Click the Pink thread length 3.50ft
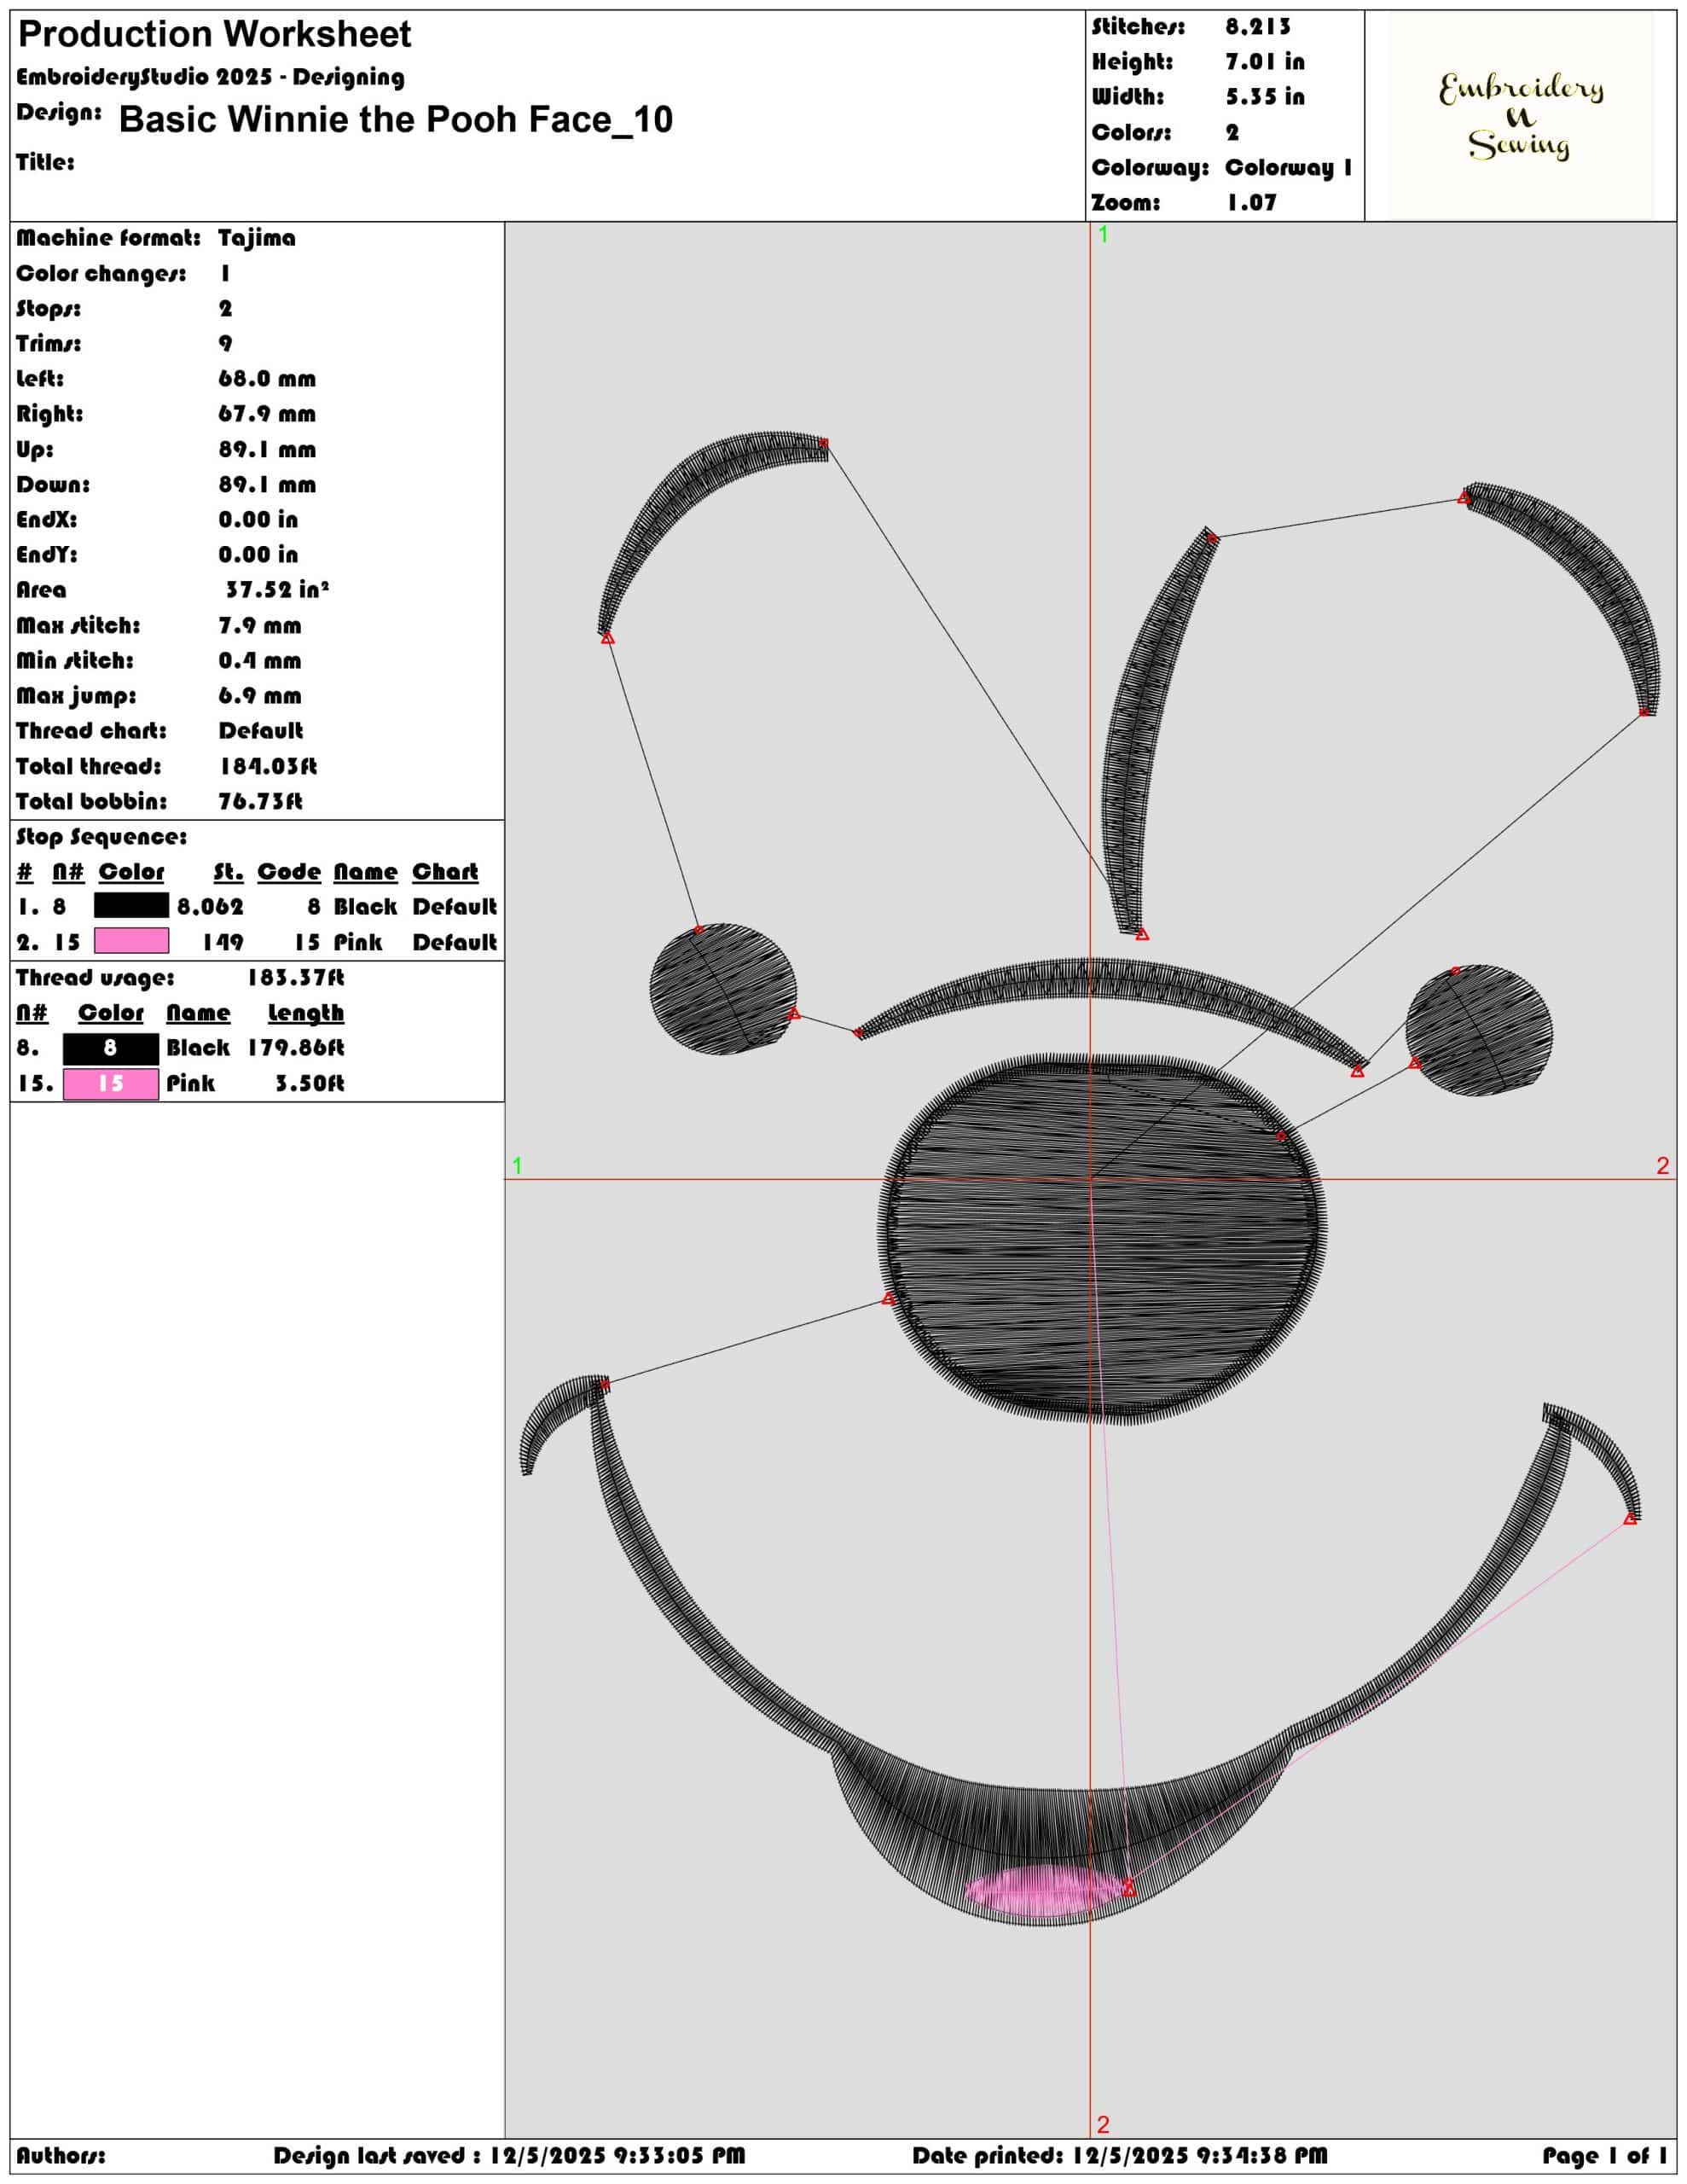 [x=310, y=1083]
